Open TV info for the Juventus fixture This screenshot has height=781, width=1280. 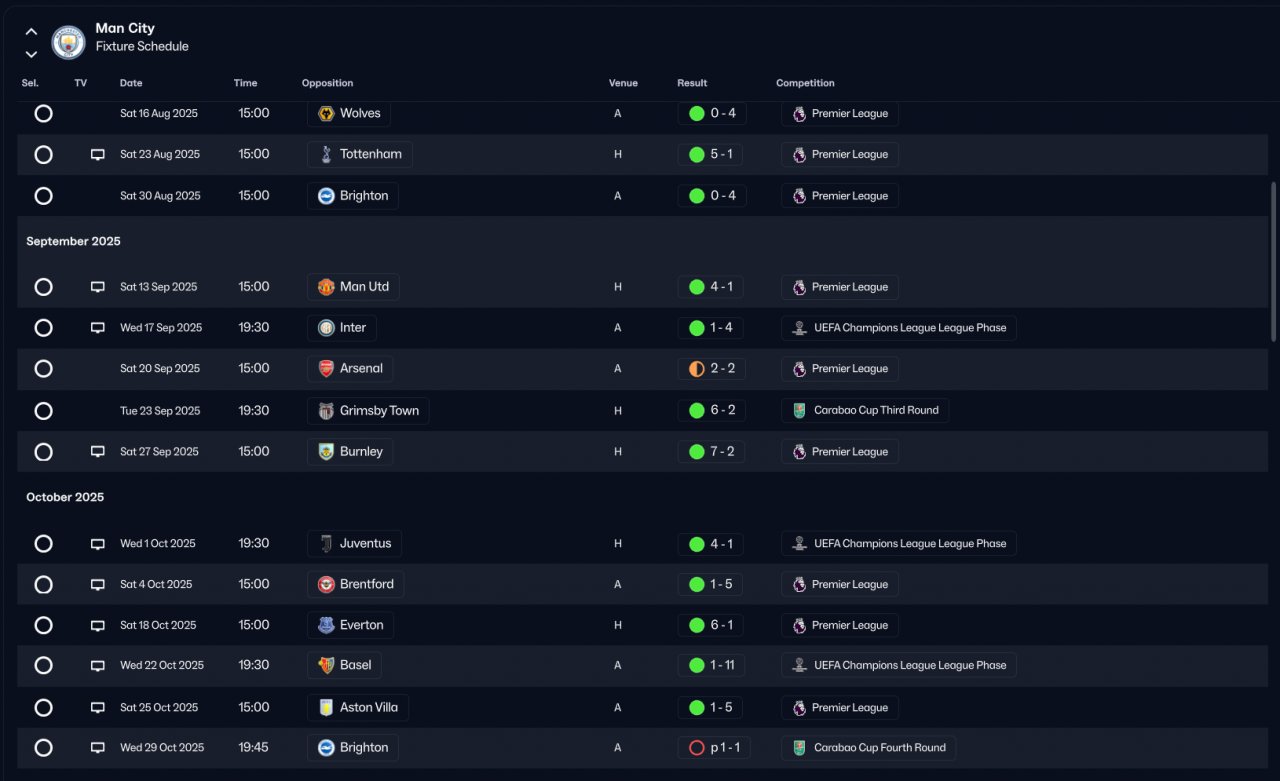(x=98, y=544)
